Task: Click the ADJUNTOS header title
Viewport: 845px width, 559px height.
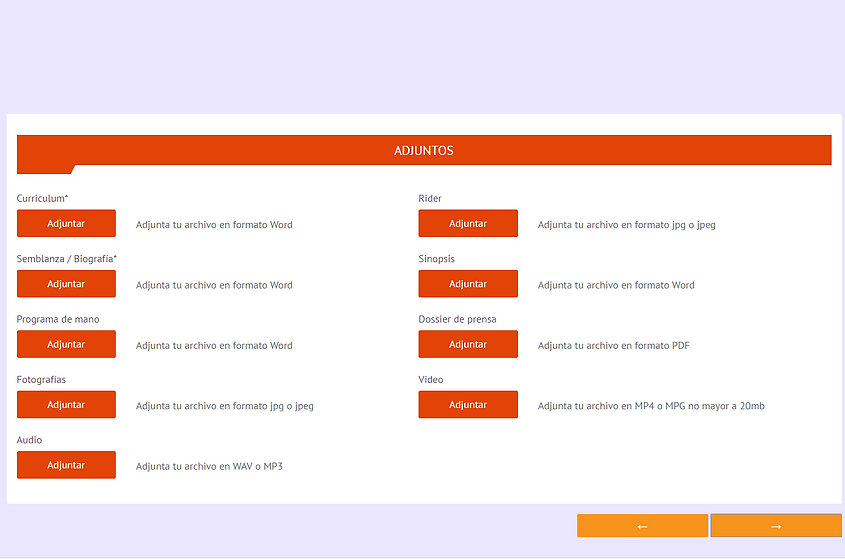Action: 424,150
